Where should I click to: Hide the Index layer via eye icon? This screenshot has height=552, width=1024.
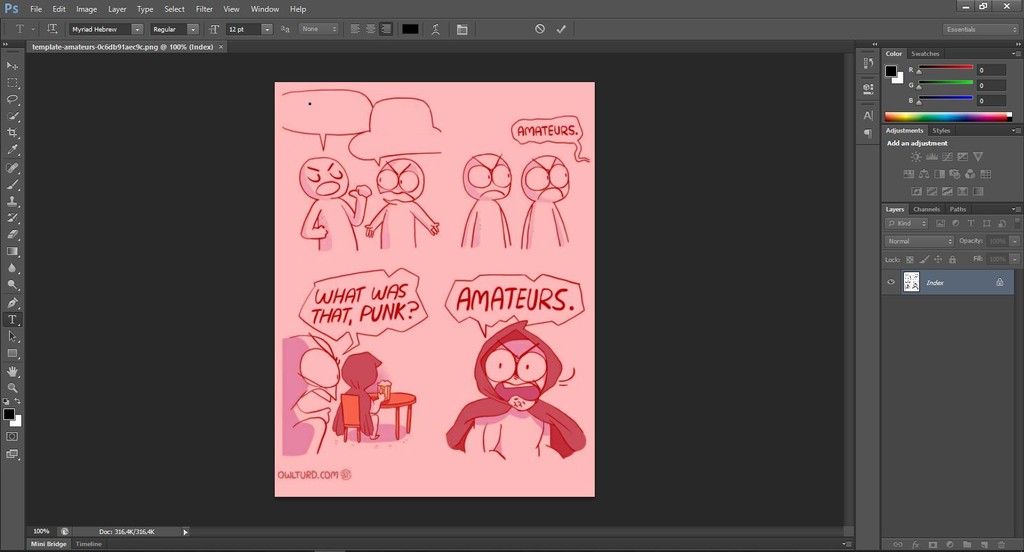coord(891,282)
